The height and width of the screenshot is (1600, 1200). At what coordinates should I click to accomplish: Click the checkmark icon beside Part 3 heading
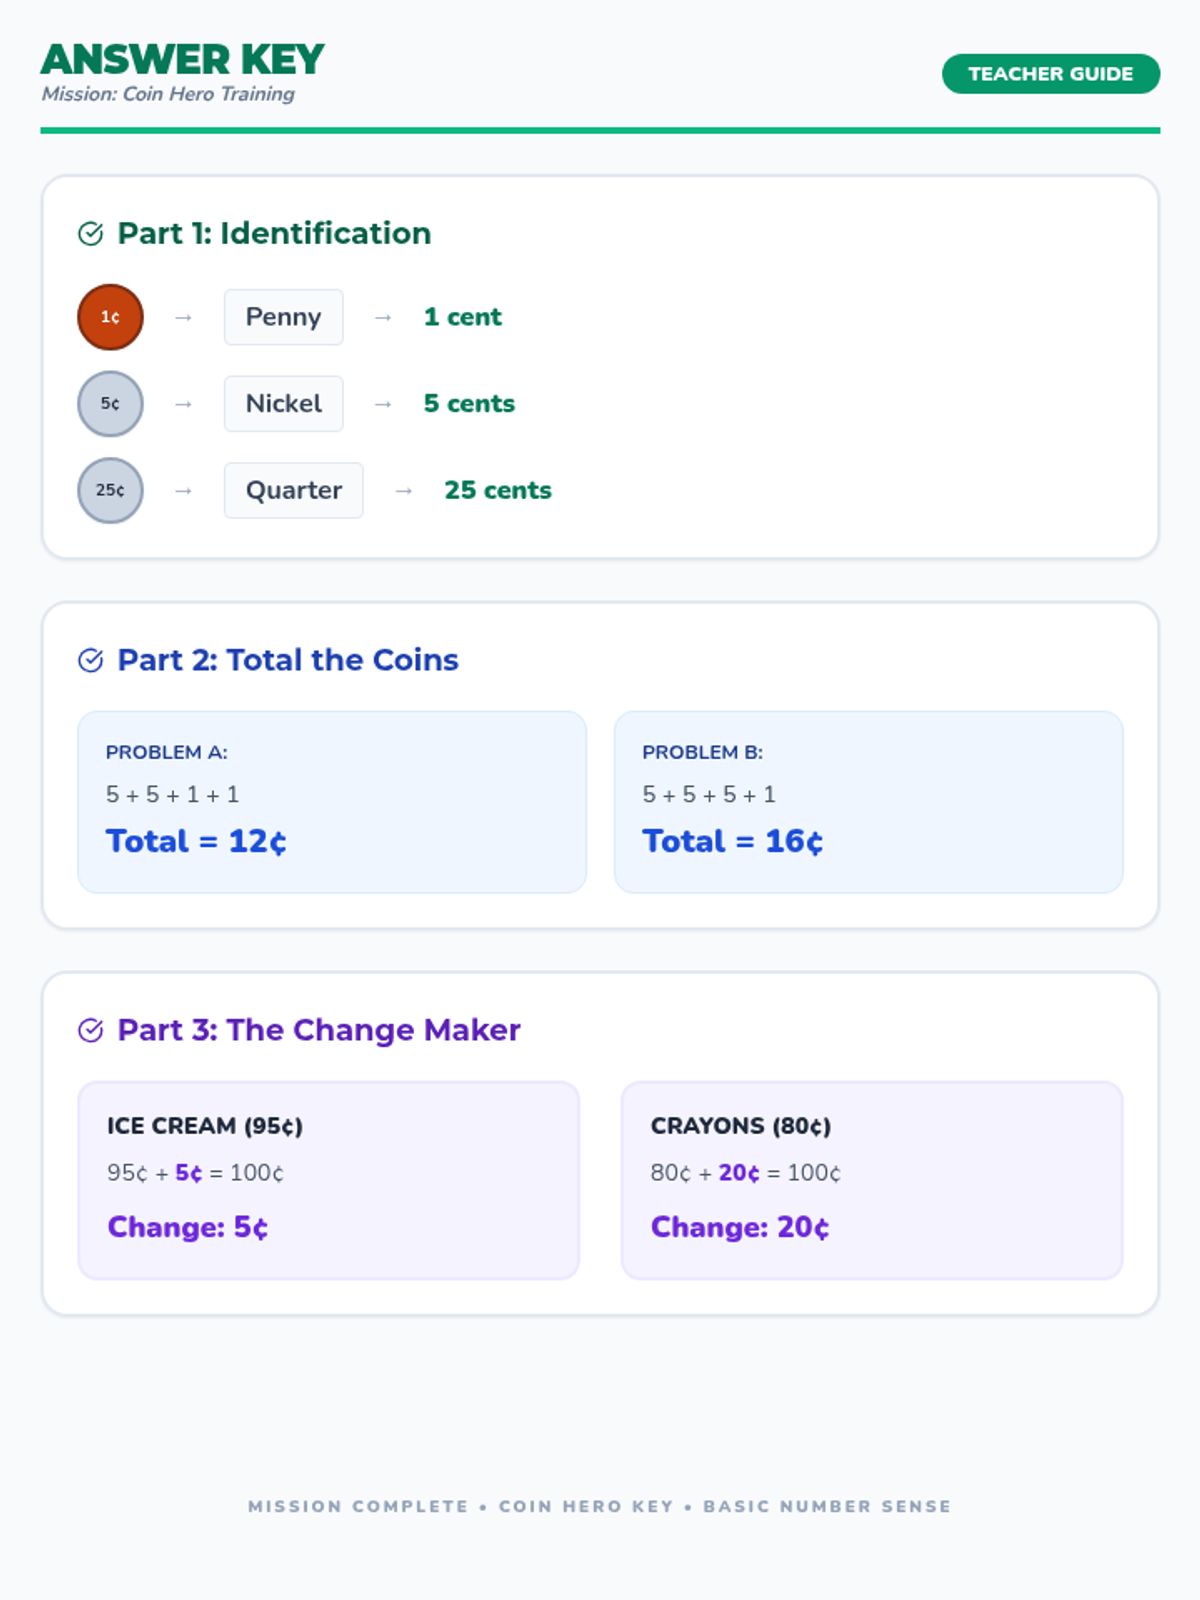click(90, 1031)
